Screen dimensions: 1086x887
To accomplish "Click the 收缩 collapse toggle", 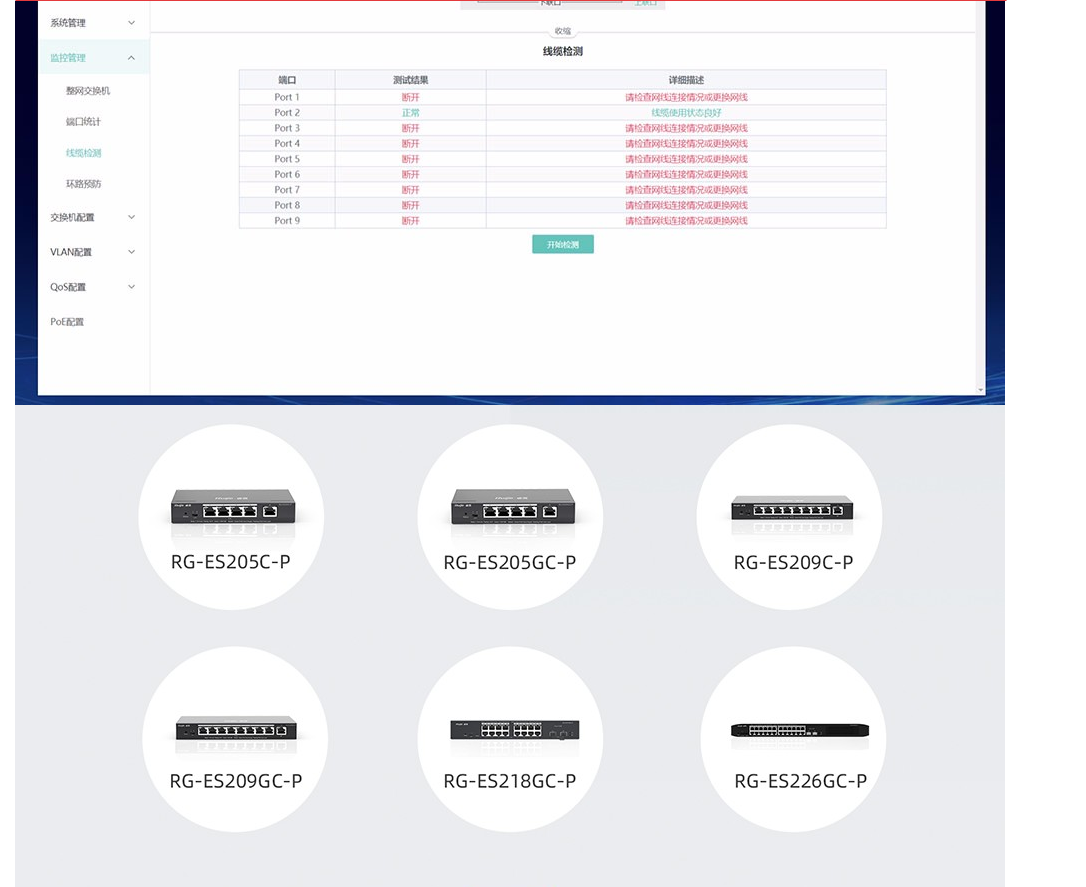I will 563,32.
